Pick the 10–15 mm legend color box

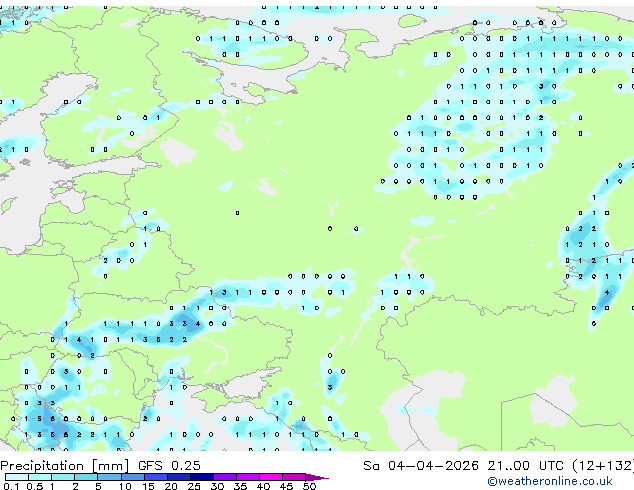click(132, 477)
